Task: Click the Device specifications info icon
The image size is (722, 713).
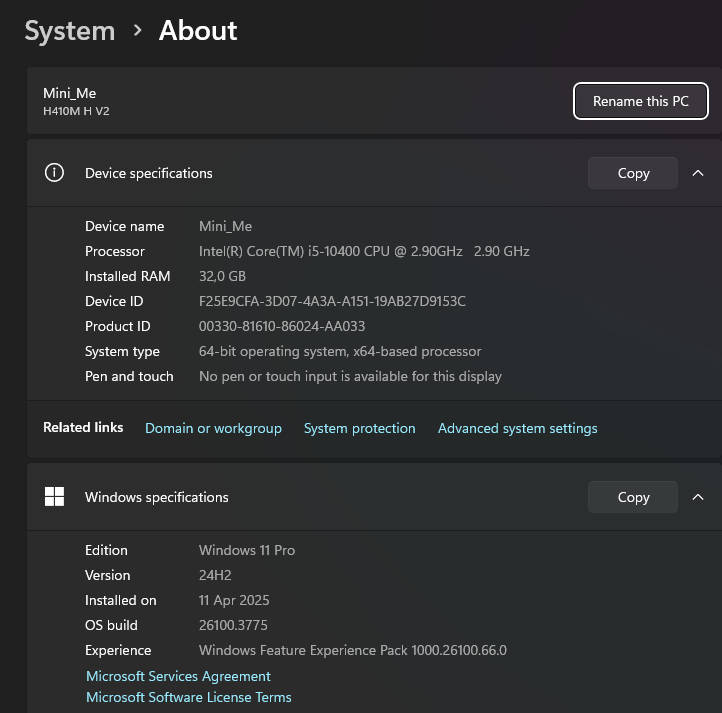Action: click(55, 173)
